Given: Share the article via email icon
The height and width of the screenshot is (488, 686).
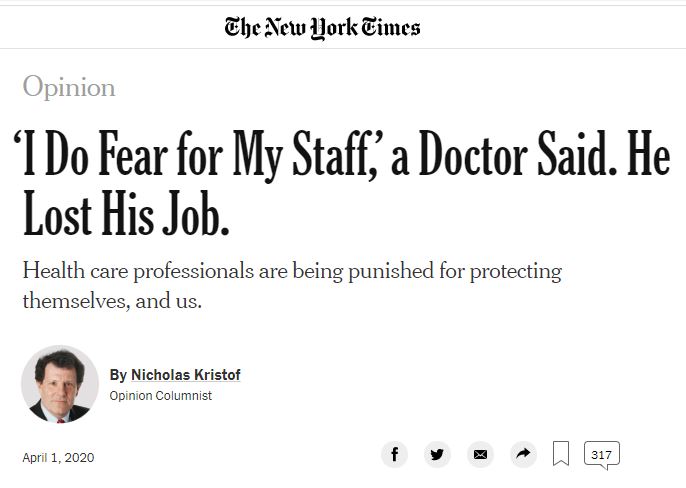Looking at the screenshot, I should (480, 454).
